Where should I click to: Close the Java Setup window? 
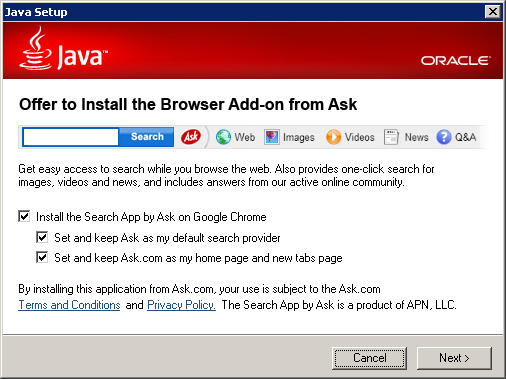pyautogui.click(x=493, y=12)
